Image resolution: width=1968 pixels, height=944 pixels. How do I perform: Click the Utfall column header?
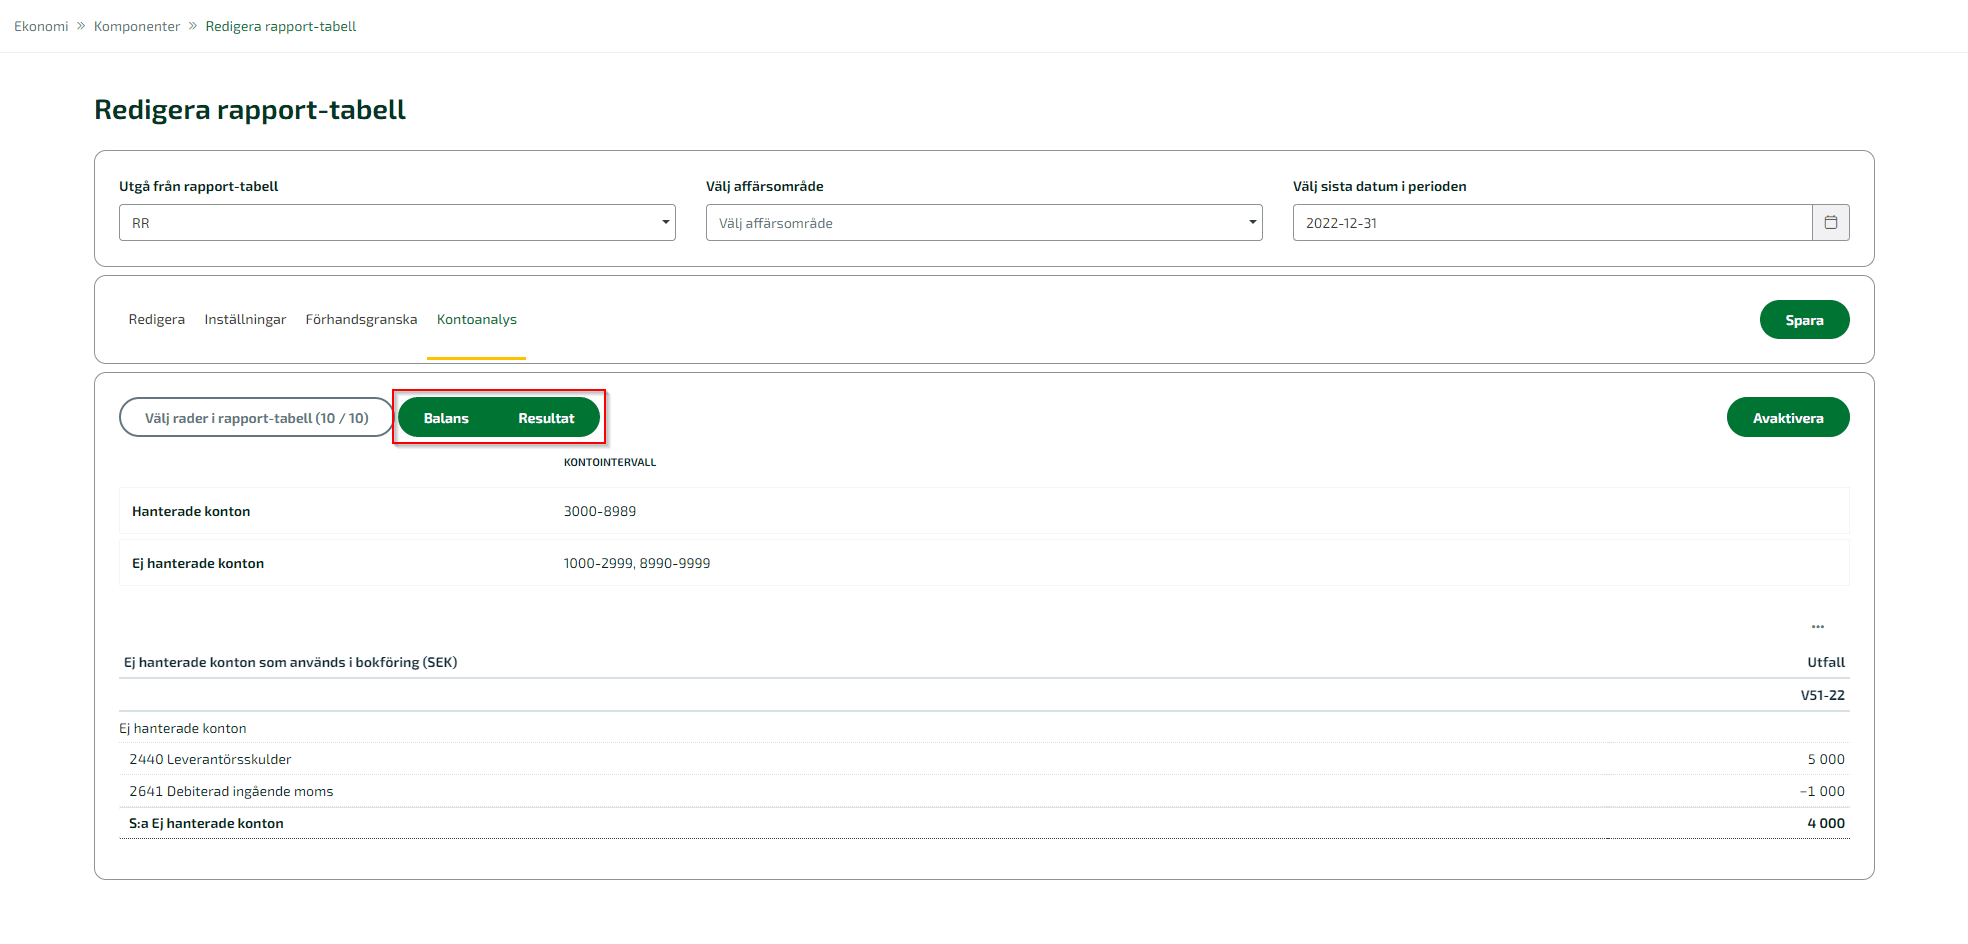(x=1826, y=662)
